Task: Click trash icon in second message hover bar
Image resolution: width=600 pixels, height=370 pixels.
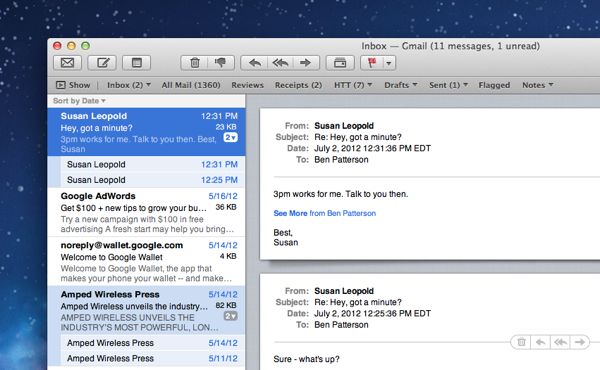Action: (x=521, y=342)
